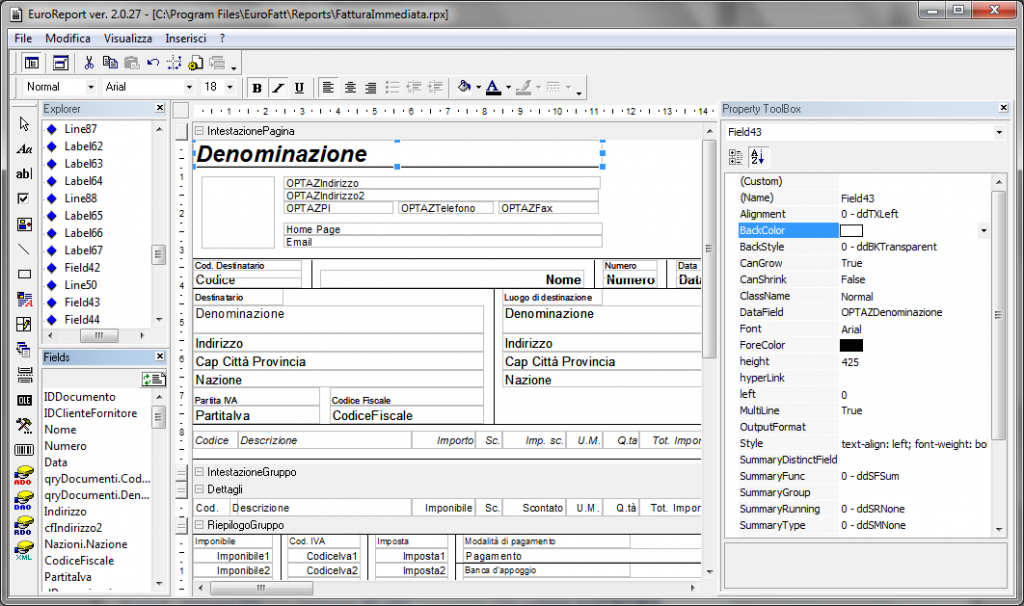The height and width of the screenshot is (606, 1024).
Task: Open the Inserisci menu
Action: click(186, 38)
